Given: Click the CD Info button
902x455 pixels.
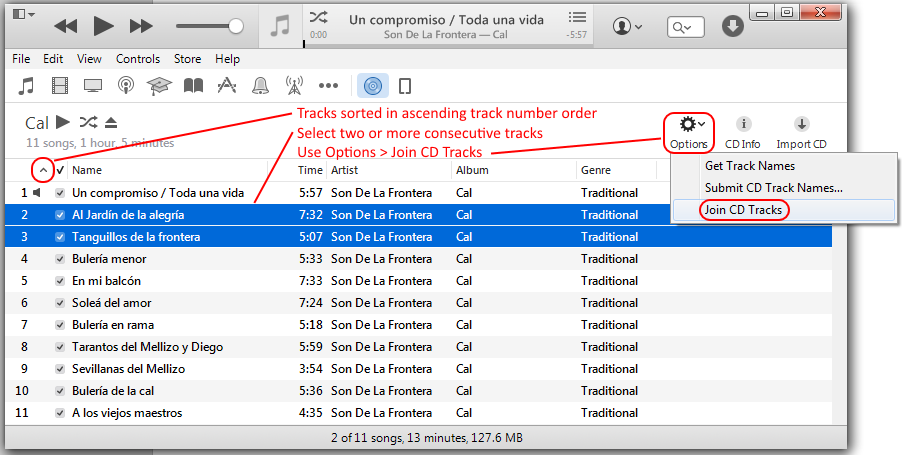Looking at the screenshot, I should coord(743,133).
